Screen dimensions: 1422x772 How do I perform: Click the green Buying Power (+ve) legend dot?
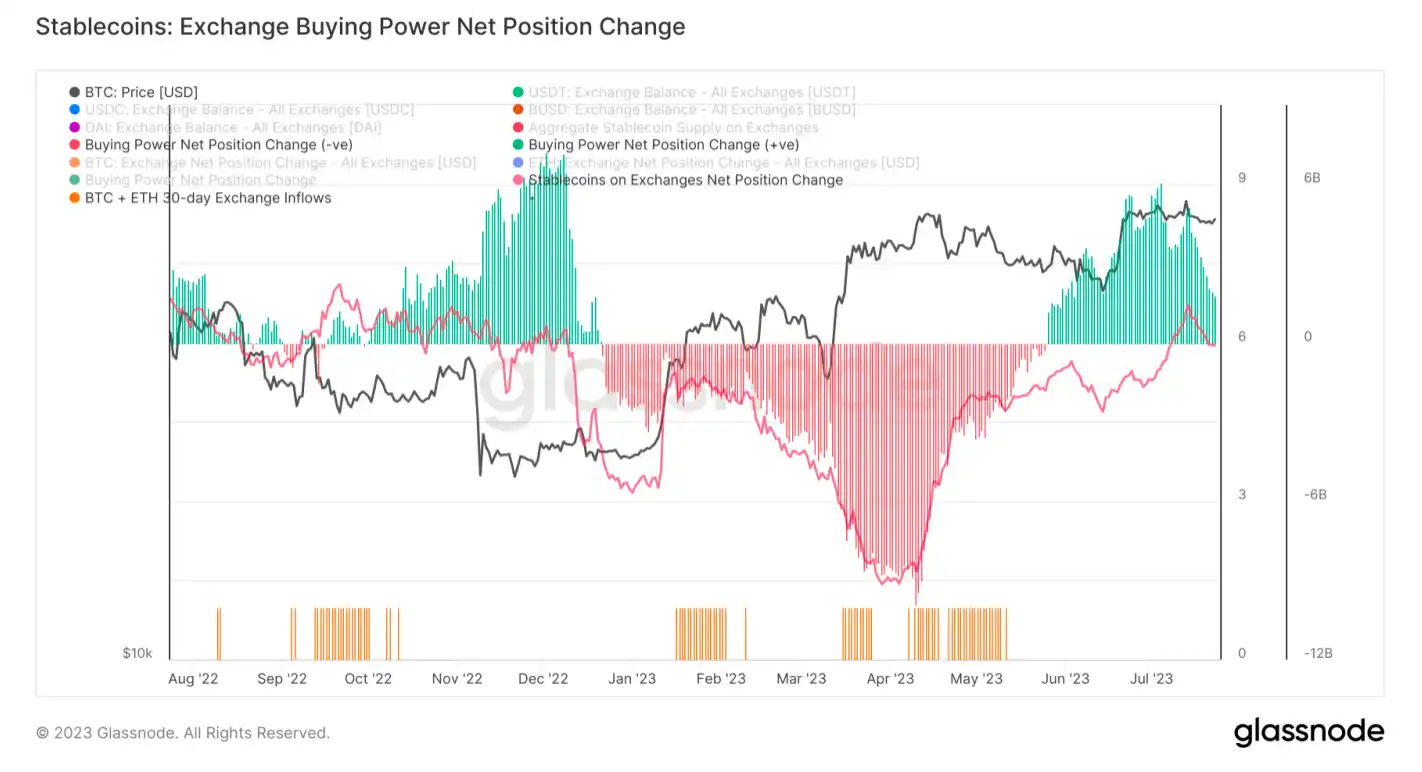tap(517, 145)
